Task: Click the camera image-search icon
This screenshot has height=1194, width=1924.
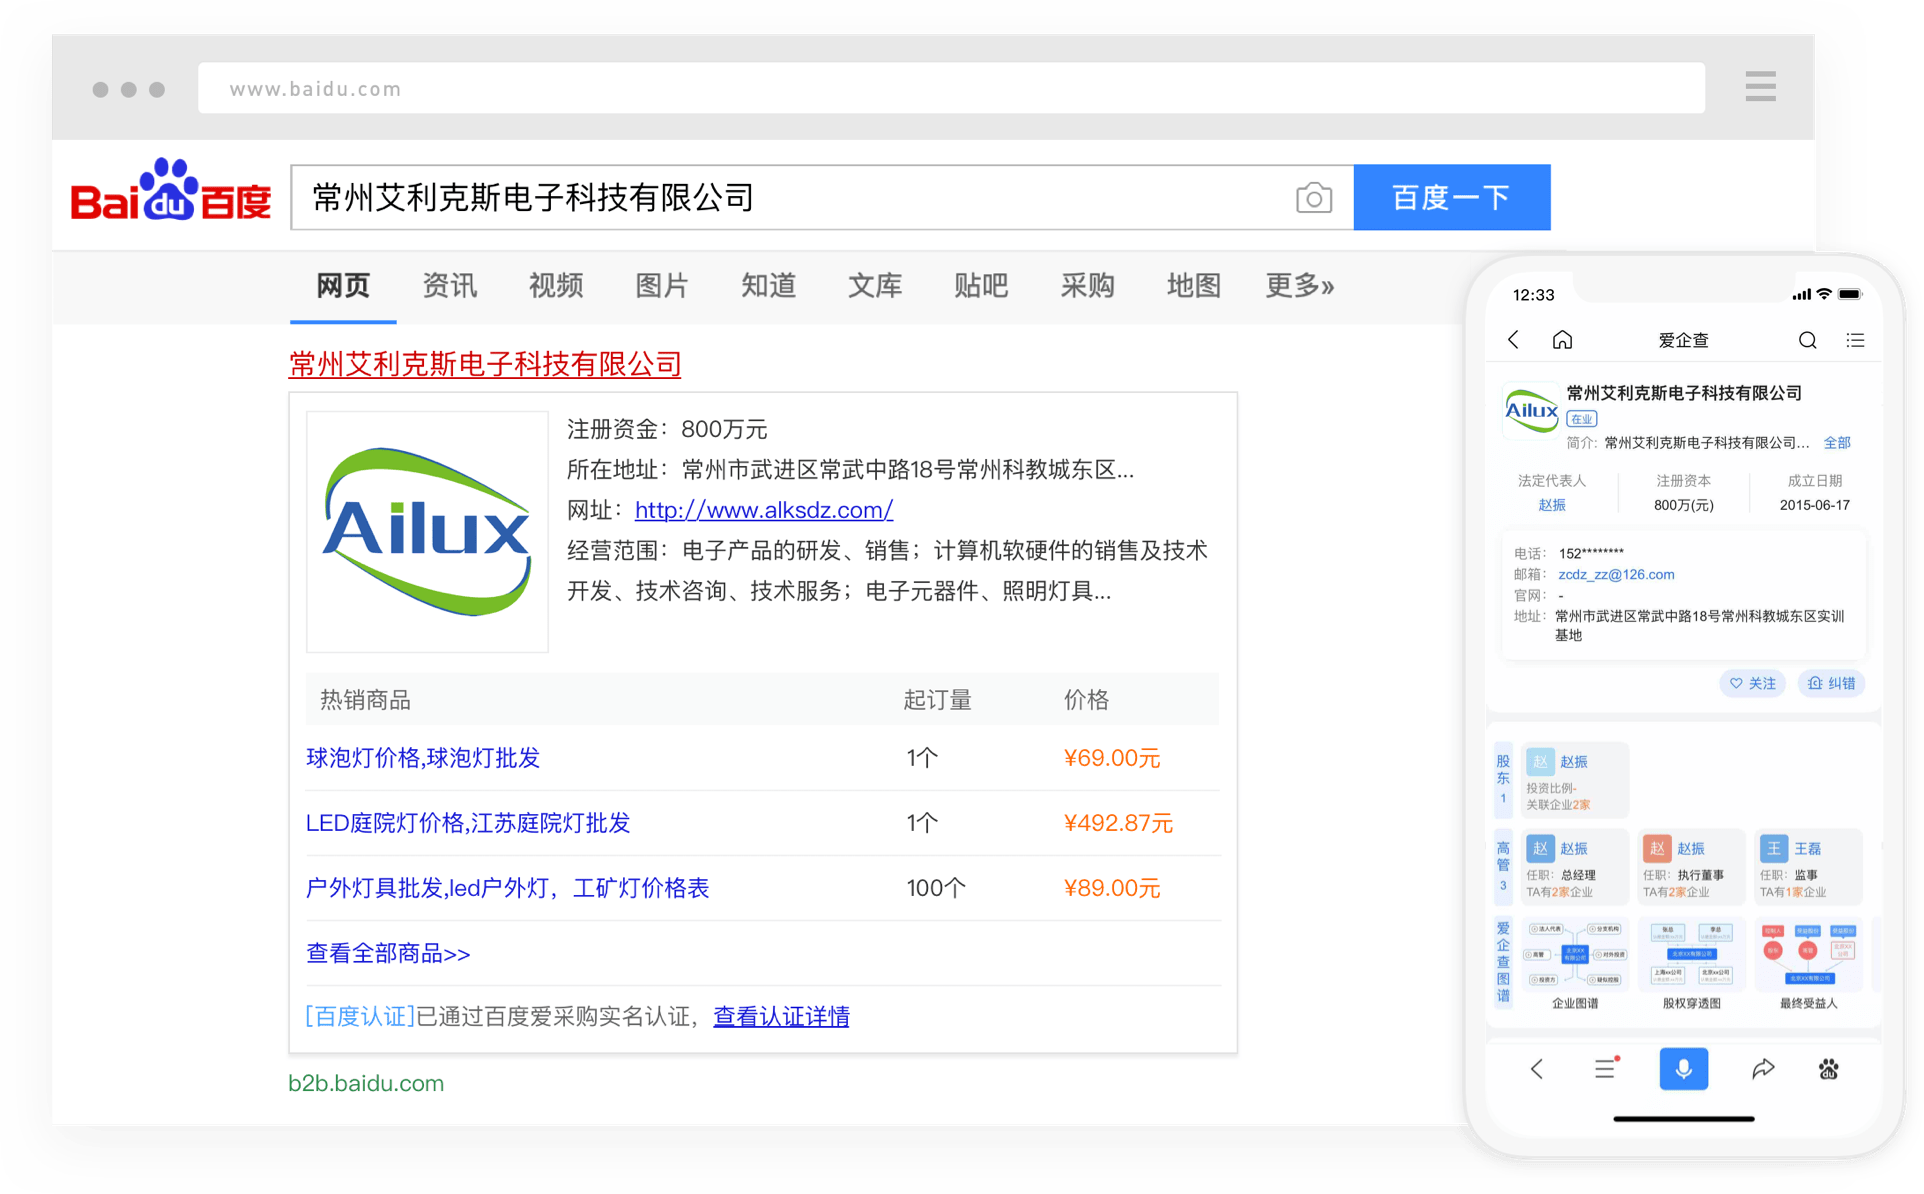Action: (1313, 198)
